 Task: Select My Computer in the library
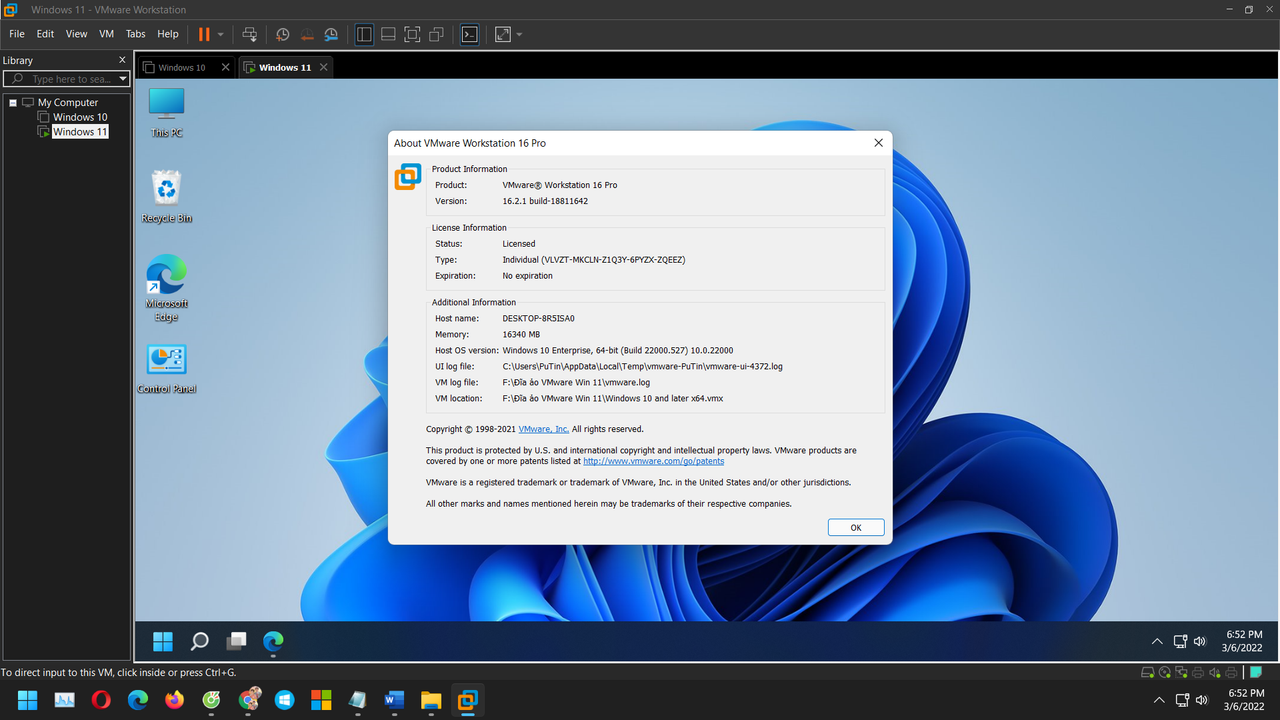(67, 102)
